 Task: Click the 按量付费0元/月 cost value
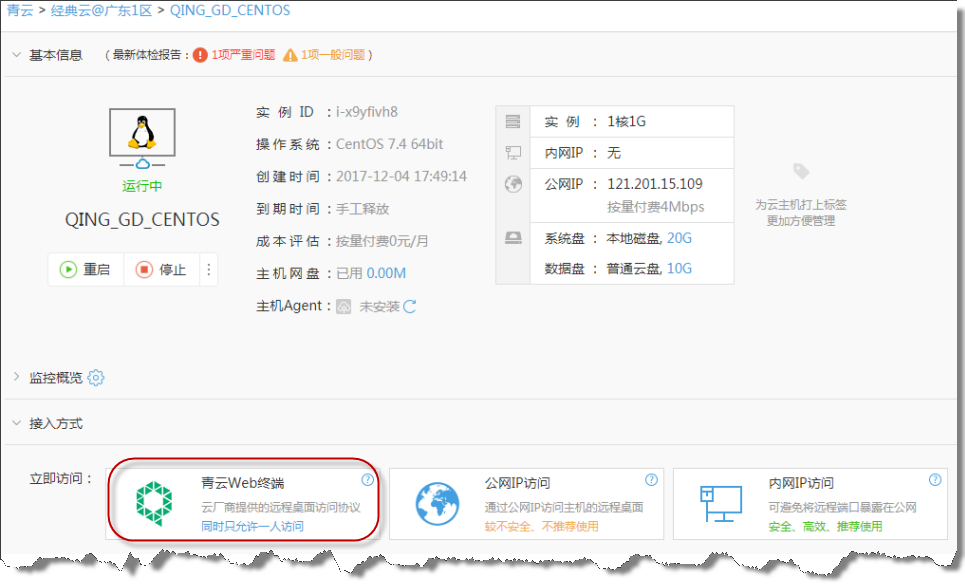tap(382, 241)
